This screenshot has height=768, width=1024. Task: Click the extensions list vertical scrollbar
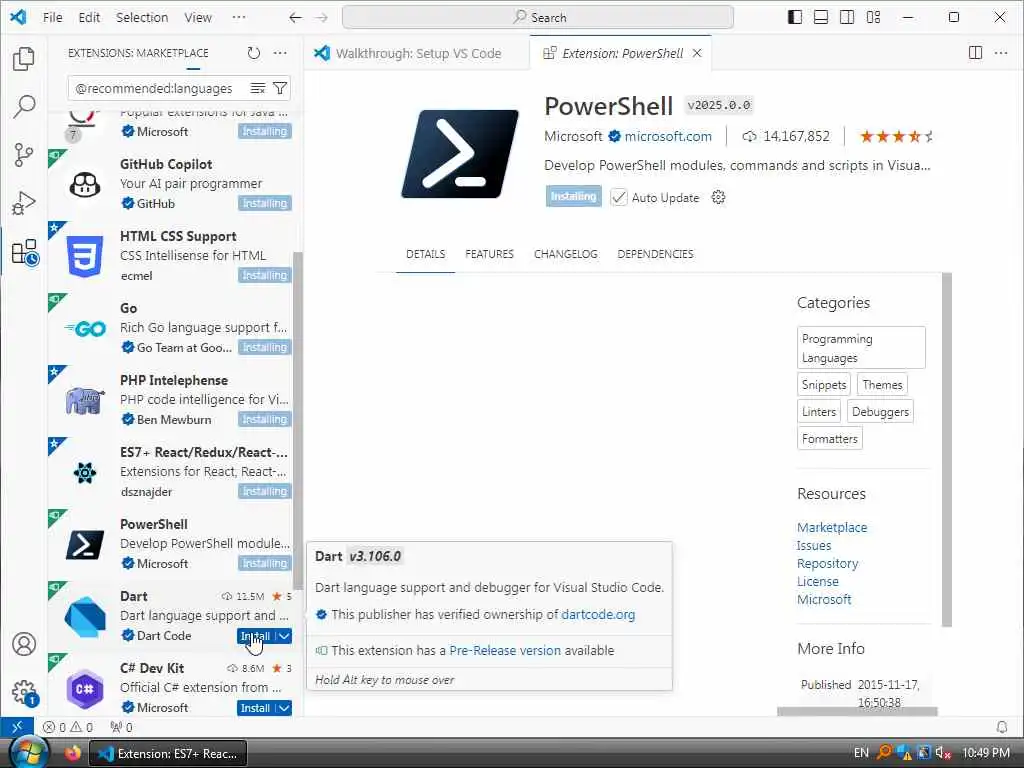[298, 421]
